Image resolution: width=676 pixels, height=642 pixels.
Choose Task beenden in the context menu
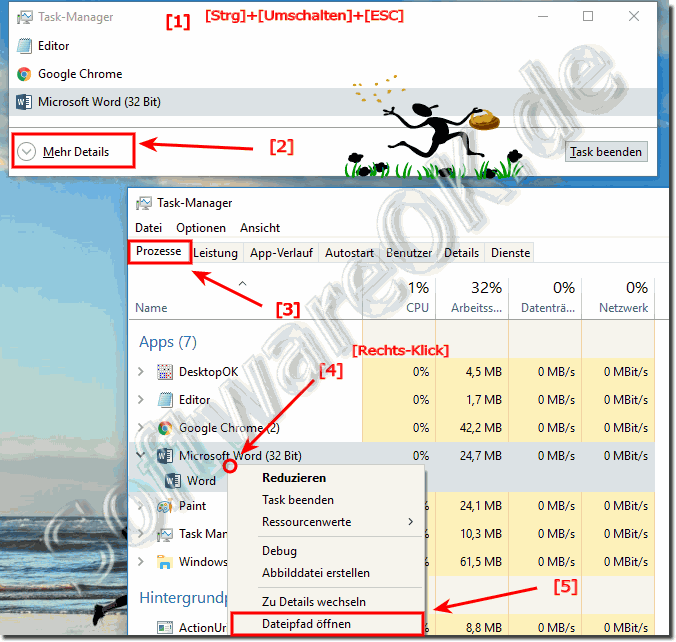tap(327, 500)
